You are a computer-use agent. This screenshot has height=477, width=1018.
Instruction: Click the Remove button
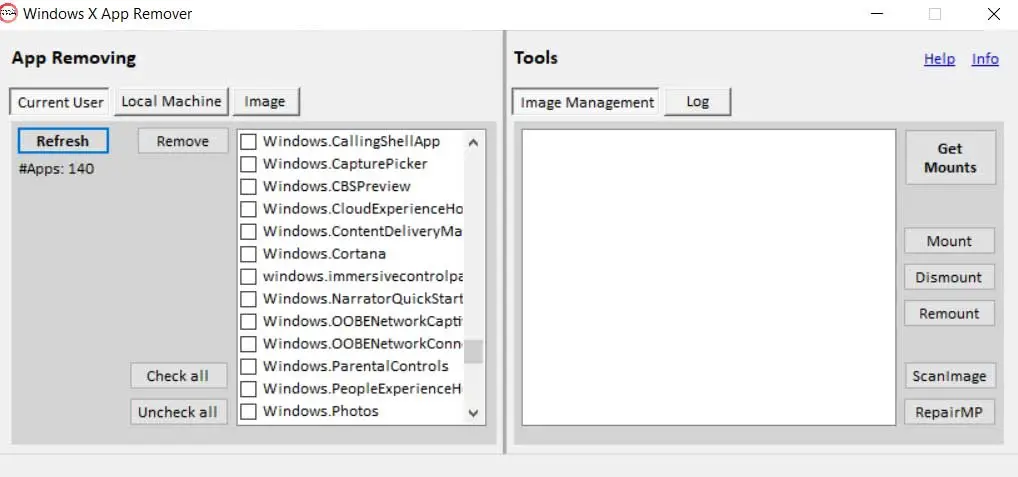click(183, 141)
